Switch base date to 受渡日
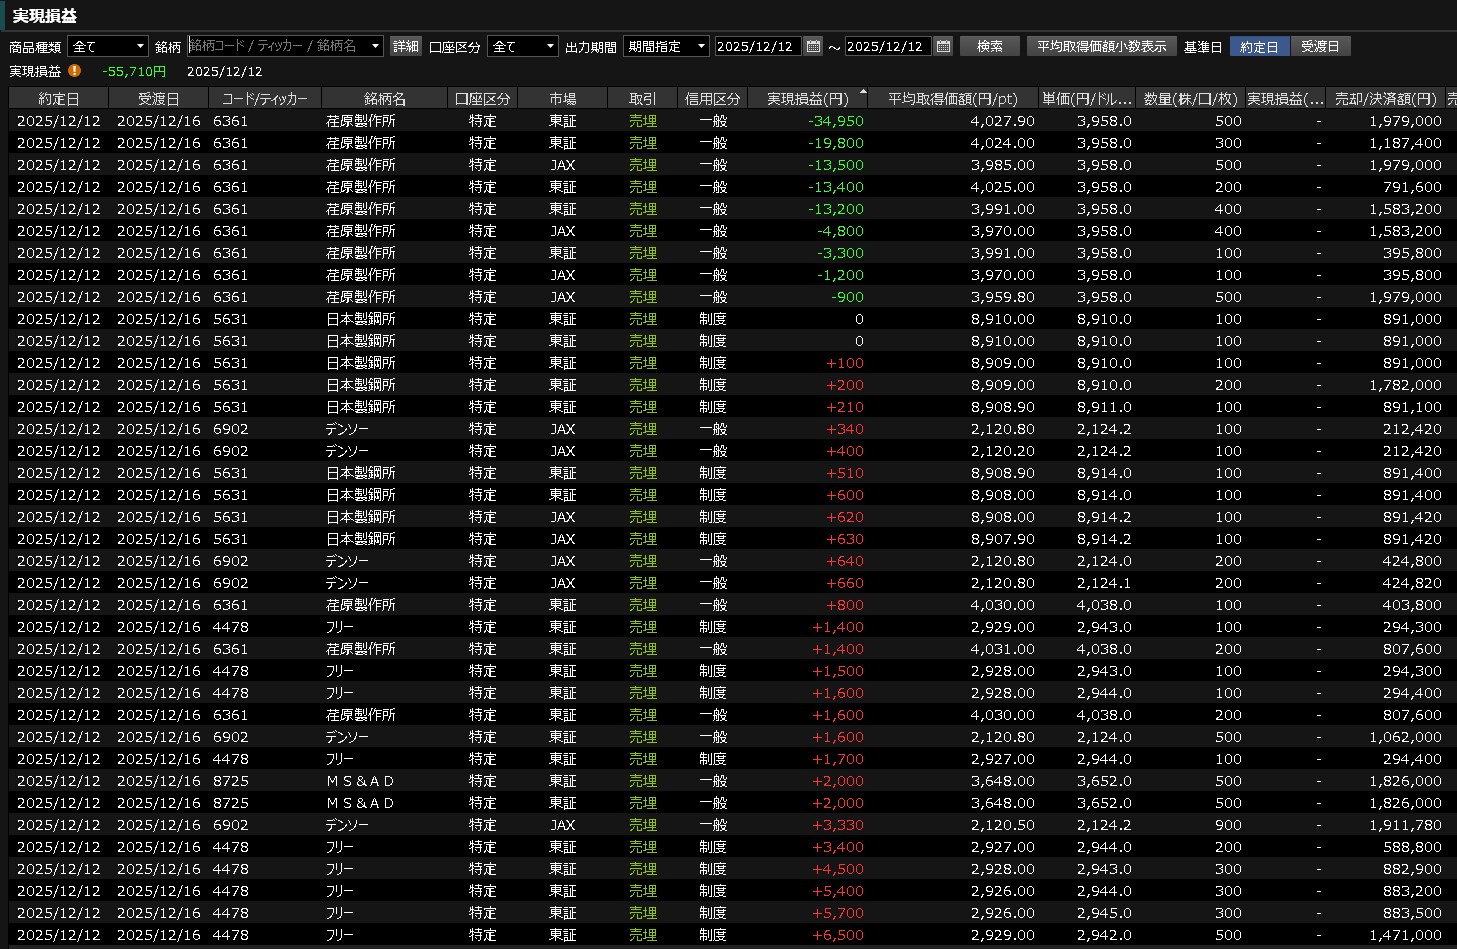This screenshot has width=1457, height=949. pos(1320,47)
